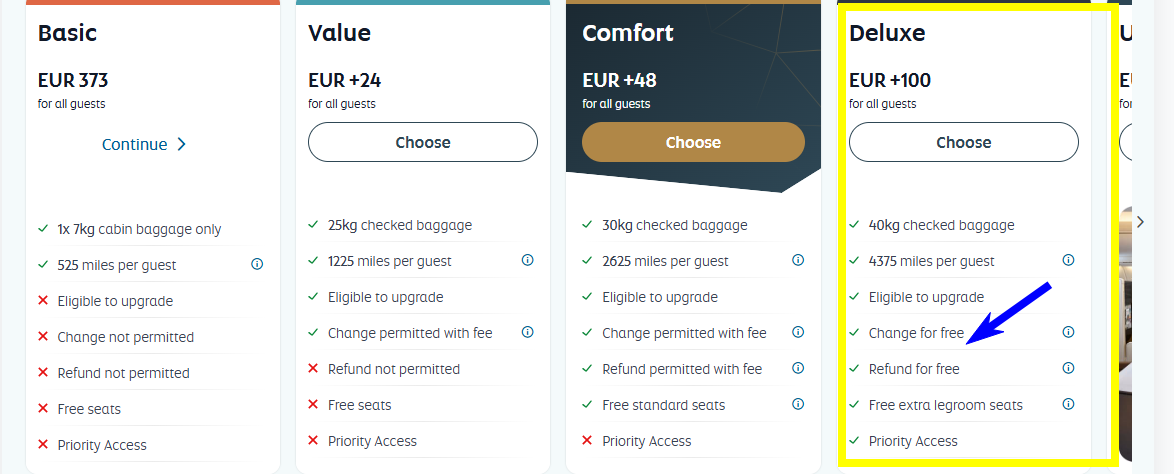Click info icon next to Value 1225 miles

click(x=527, y=260)
